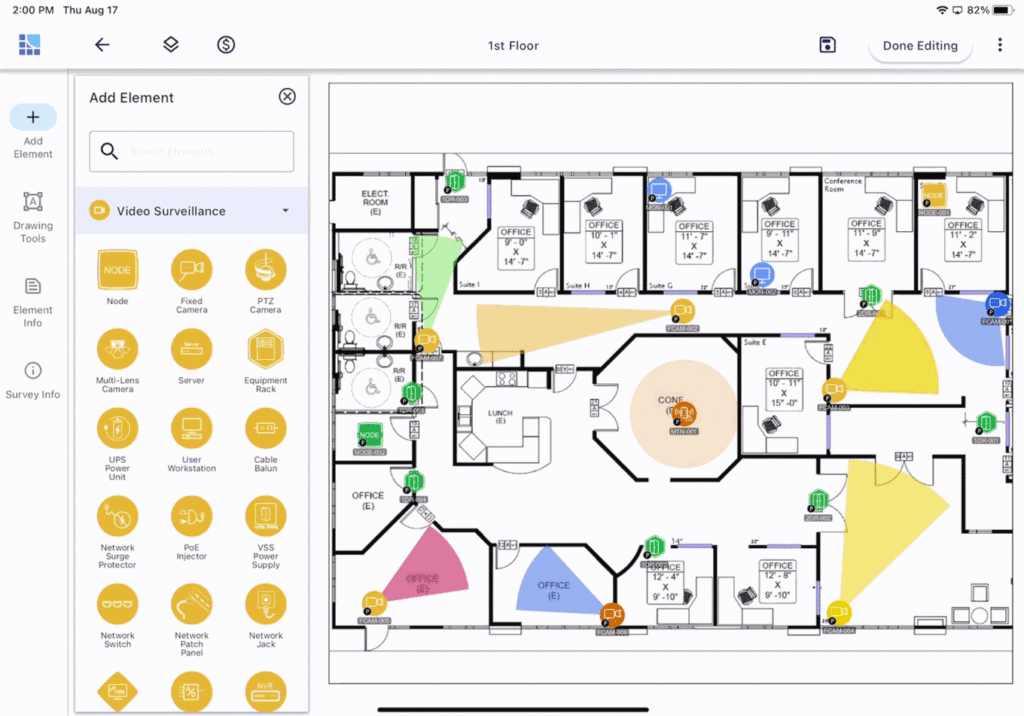
Task: Open the pricing dollar icon in the toolbar
Action: pyautogui.click(x=225, y=44)
